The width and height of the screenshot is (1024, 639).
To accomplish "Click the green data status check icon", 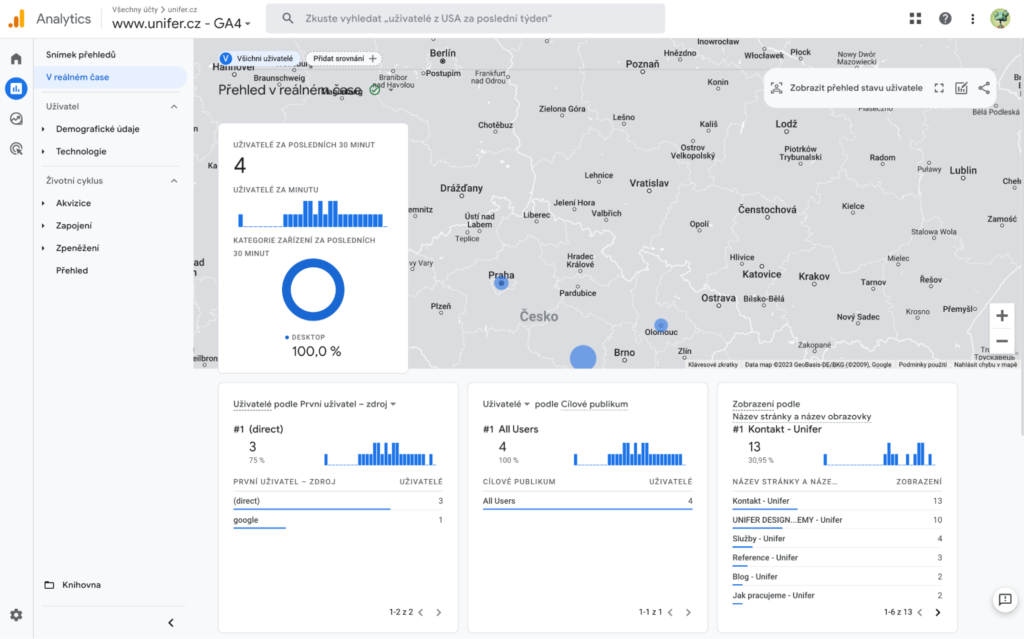I will click(375, 90).
